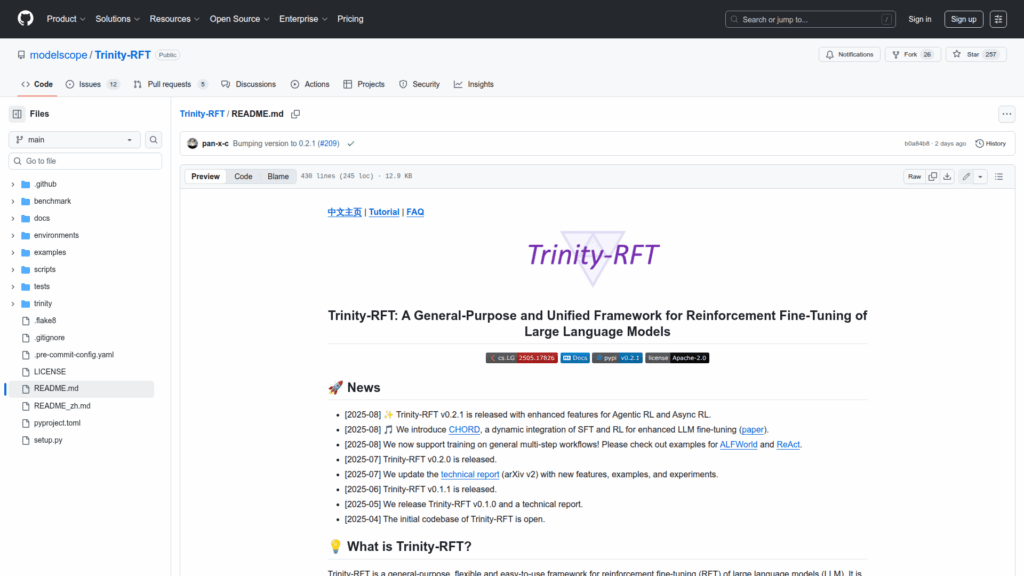
Task: Open more edit options dropdown arrow
Action: [x=980, y=177]
